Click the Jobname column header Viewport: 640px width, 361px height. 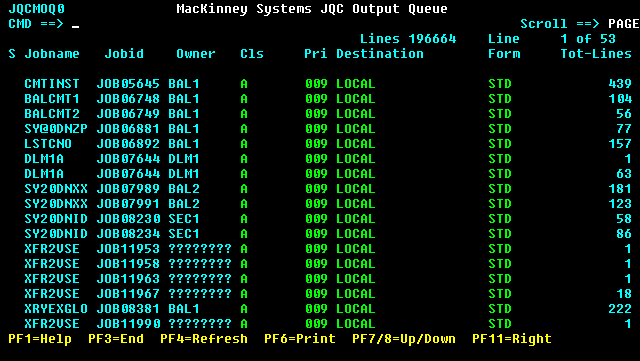(52, 54)
